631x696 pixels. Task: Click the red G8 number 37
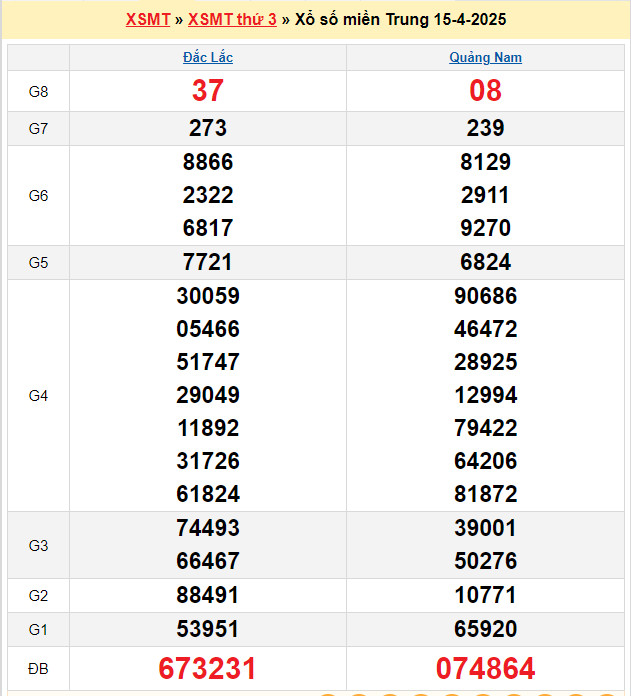point(208,91)
